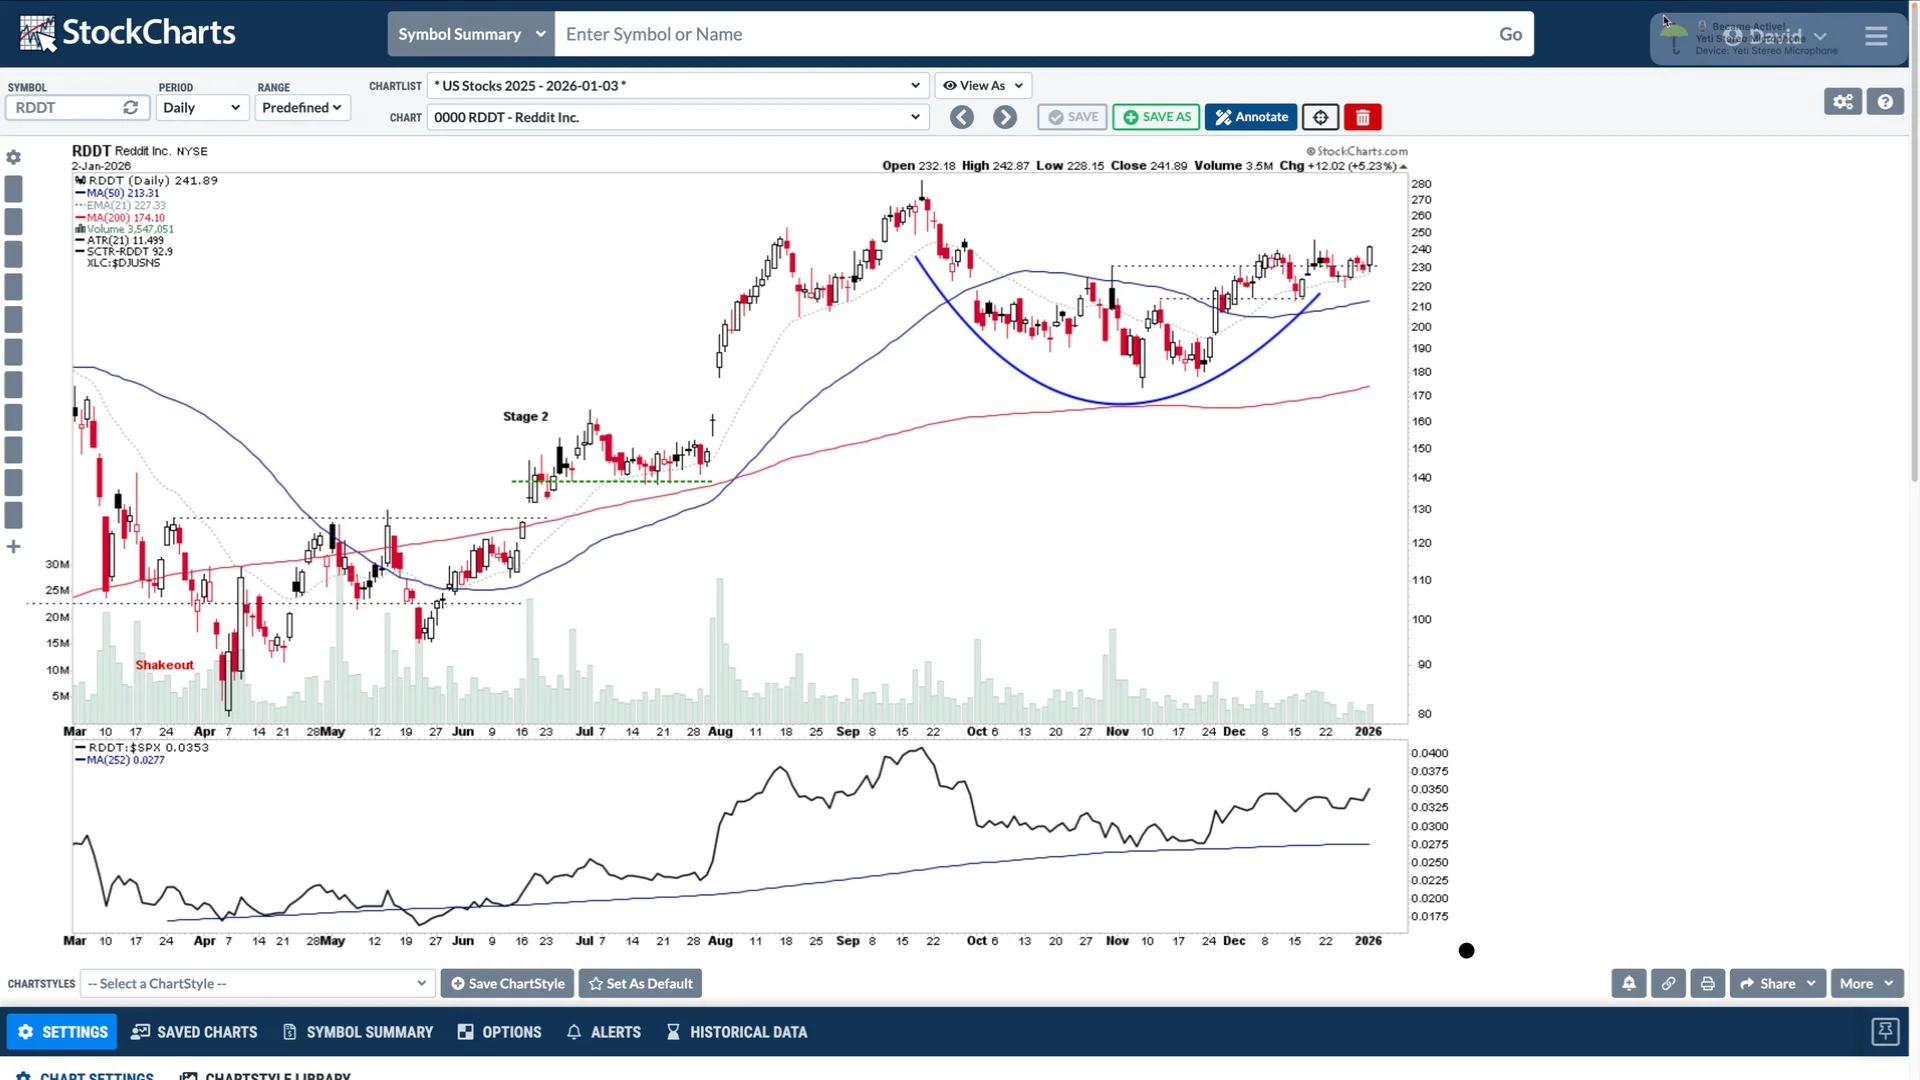The width and height of the screenshot is (1920, 1080).
Task: Open the help question mark icon
Action: pos(1886,101)
